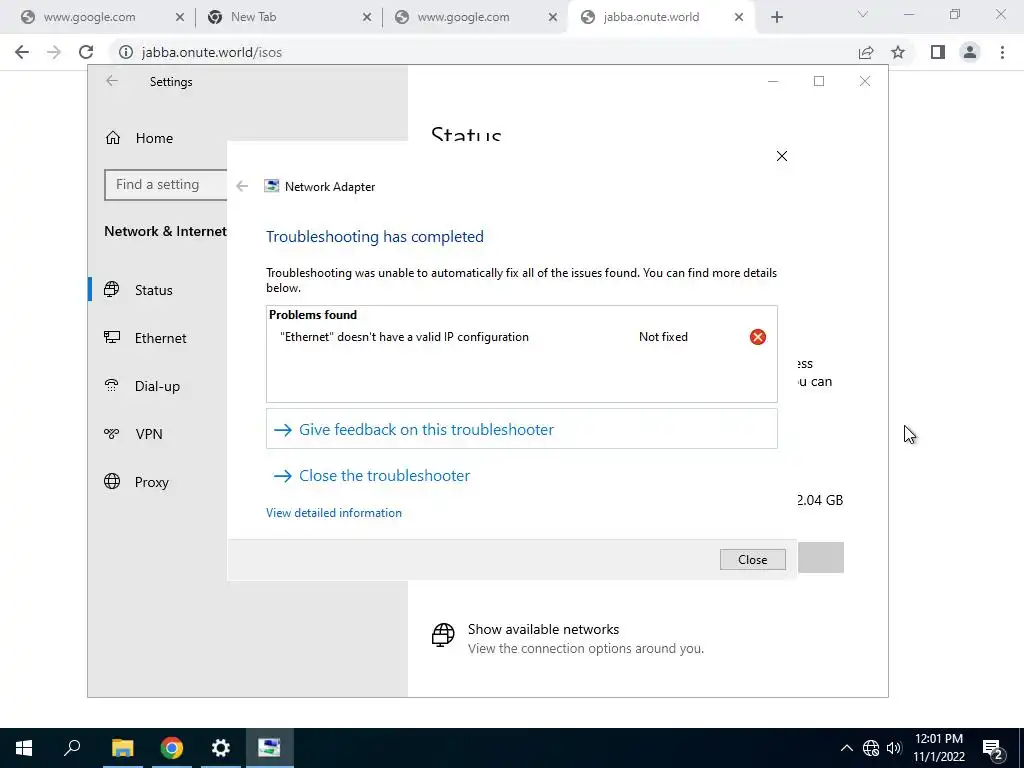
Task: Open Proxy settings page
Action: coord(152,482)
